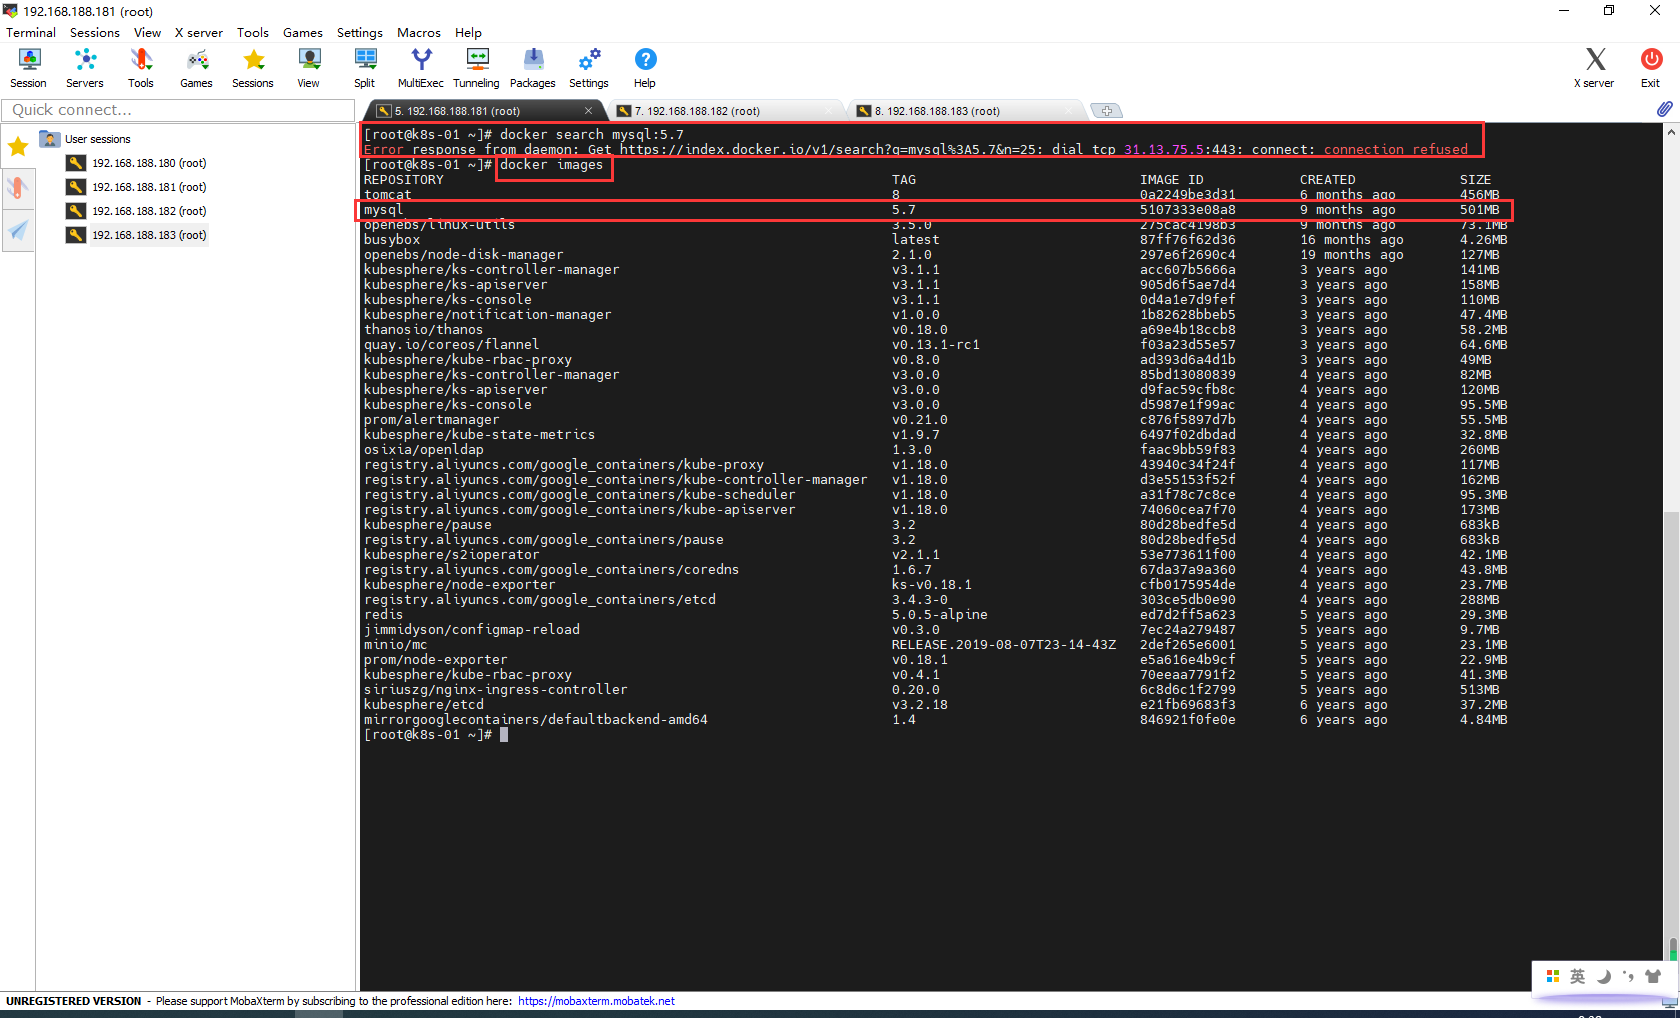Select the User sessions tree label
Screen dimensions: 1680x1018
tap(98, 139)
